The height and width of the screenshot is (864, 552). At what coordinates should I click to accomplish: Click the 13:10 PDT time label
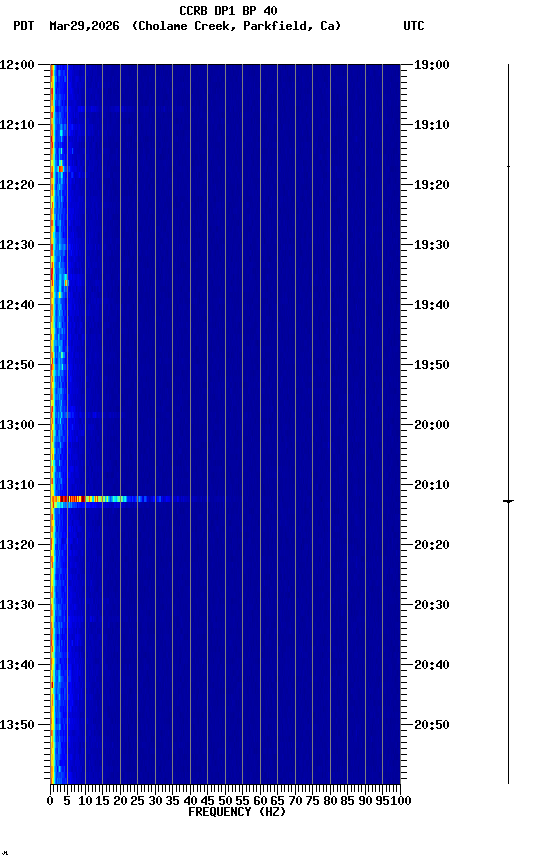pyautogui.click(x=17, y=485)
